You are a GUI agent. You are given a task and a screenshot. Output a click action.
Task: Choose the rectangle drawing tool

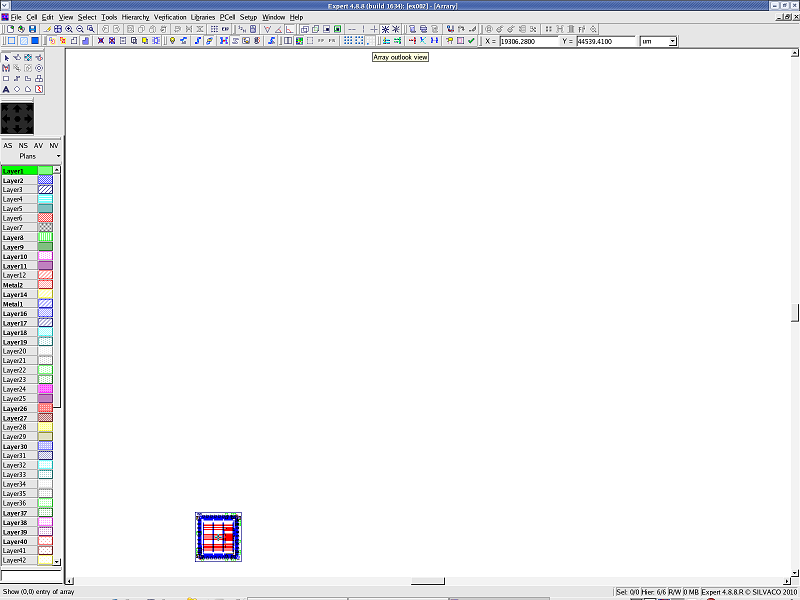(x=6, y=78)
